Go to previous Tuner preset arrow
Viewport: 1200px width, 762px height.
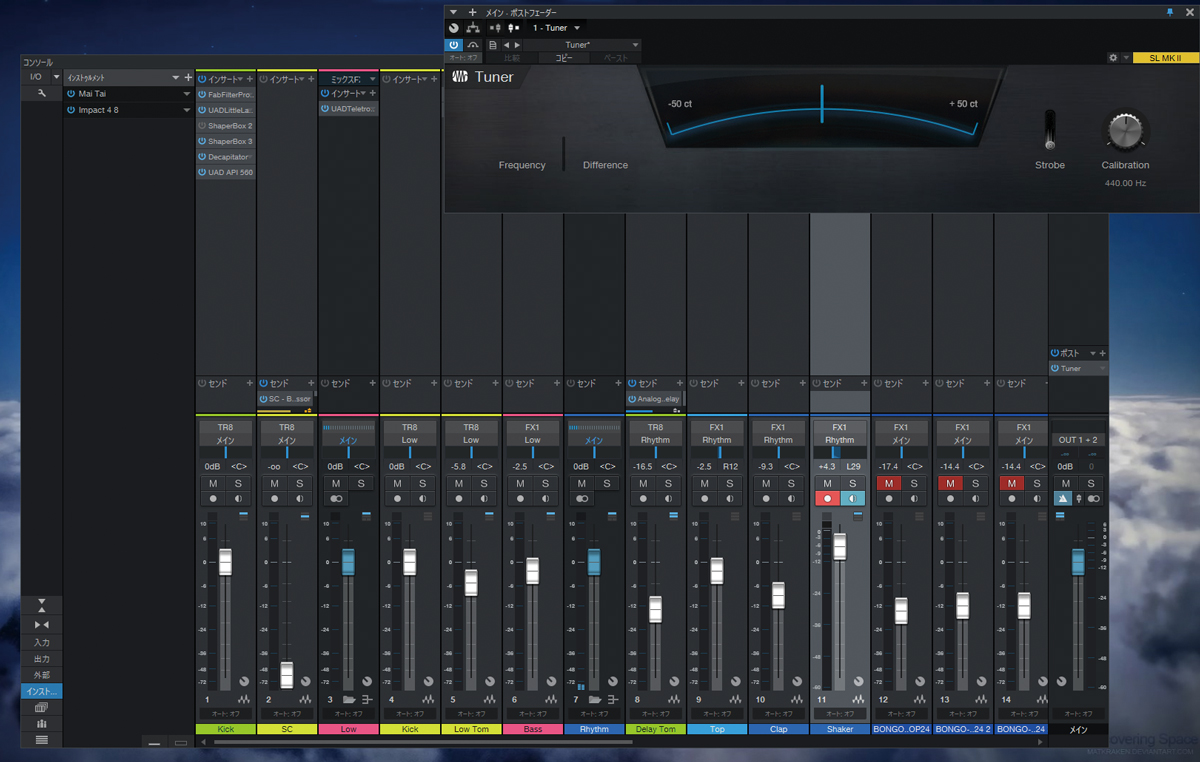[507, 45]
